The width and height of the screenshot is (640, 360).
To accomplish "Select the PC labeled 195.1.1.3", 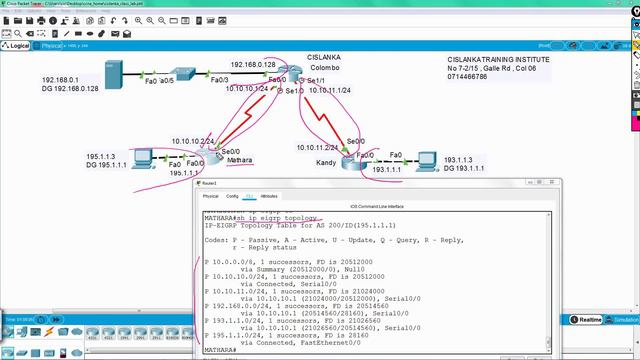I will click(x=143, y=158).
